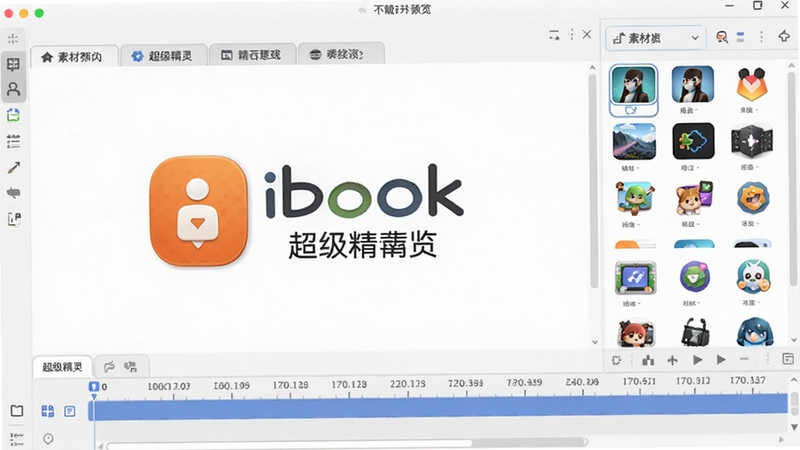
Task: Select the white rabbit character thumbnail
Action: [753, 277]
